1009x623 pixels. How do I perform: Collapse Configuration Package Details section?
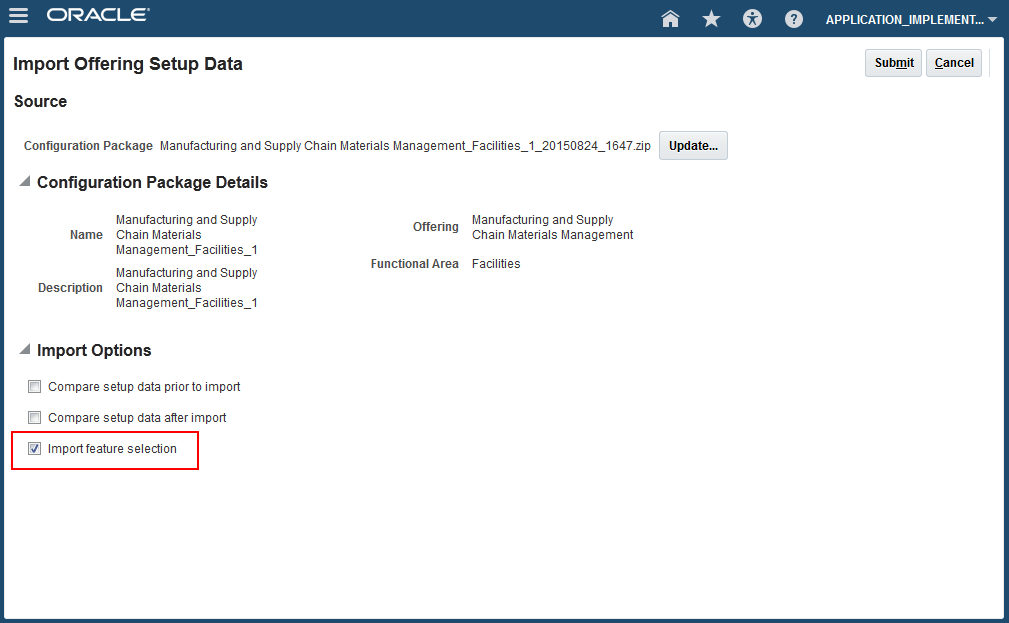(x=25, y=181)
